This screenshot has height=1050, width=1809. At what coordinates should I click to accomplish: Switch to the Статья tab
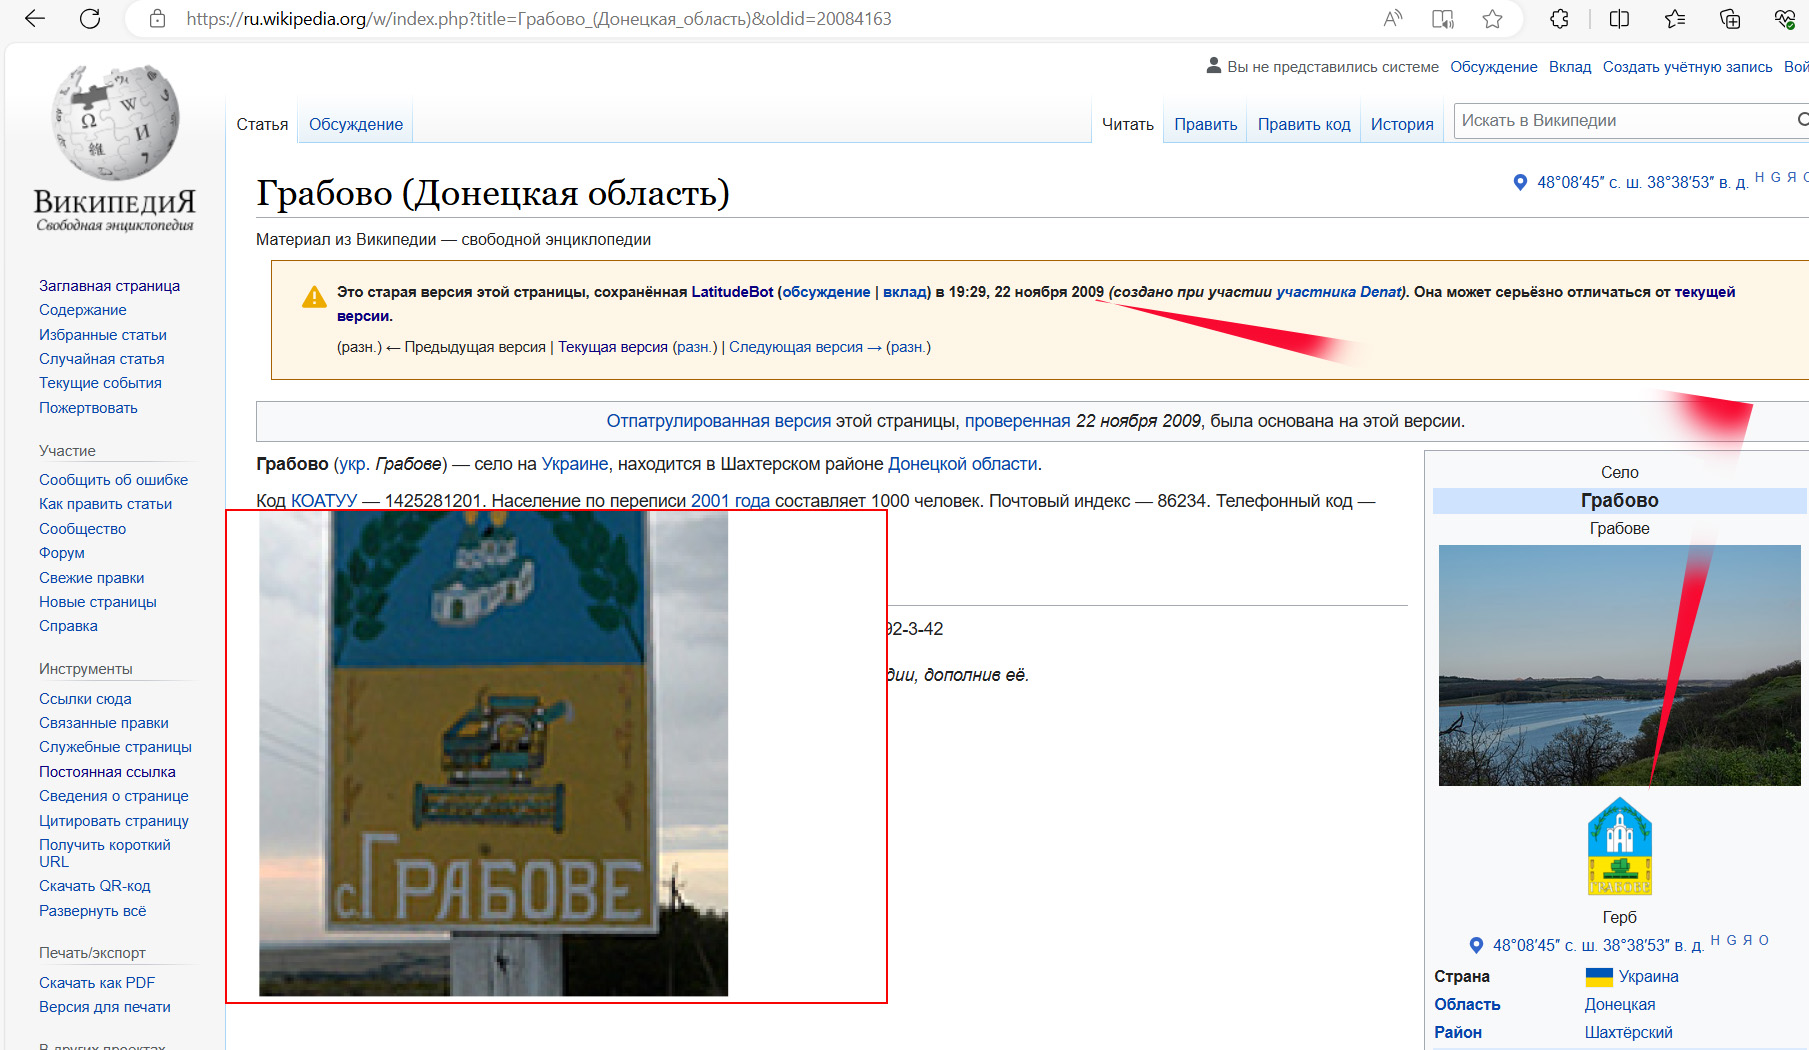coord(262,124)
